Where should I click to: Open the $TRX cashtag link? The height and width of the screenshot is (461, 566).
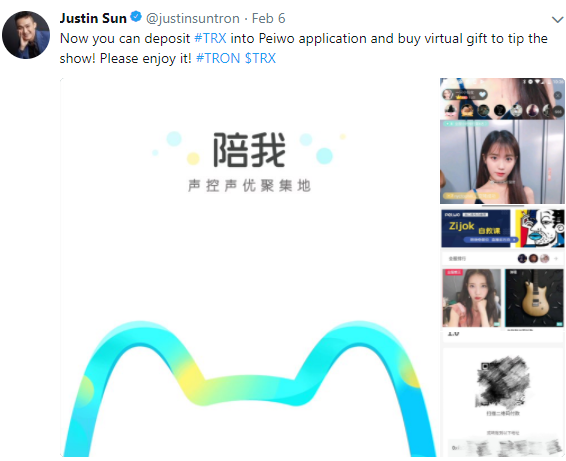260,58
